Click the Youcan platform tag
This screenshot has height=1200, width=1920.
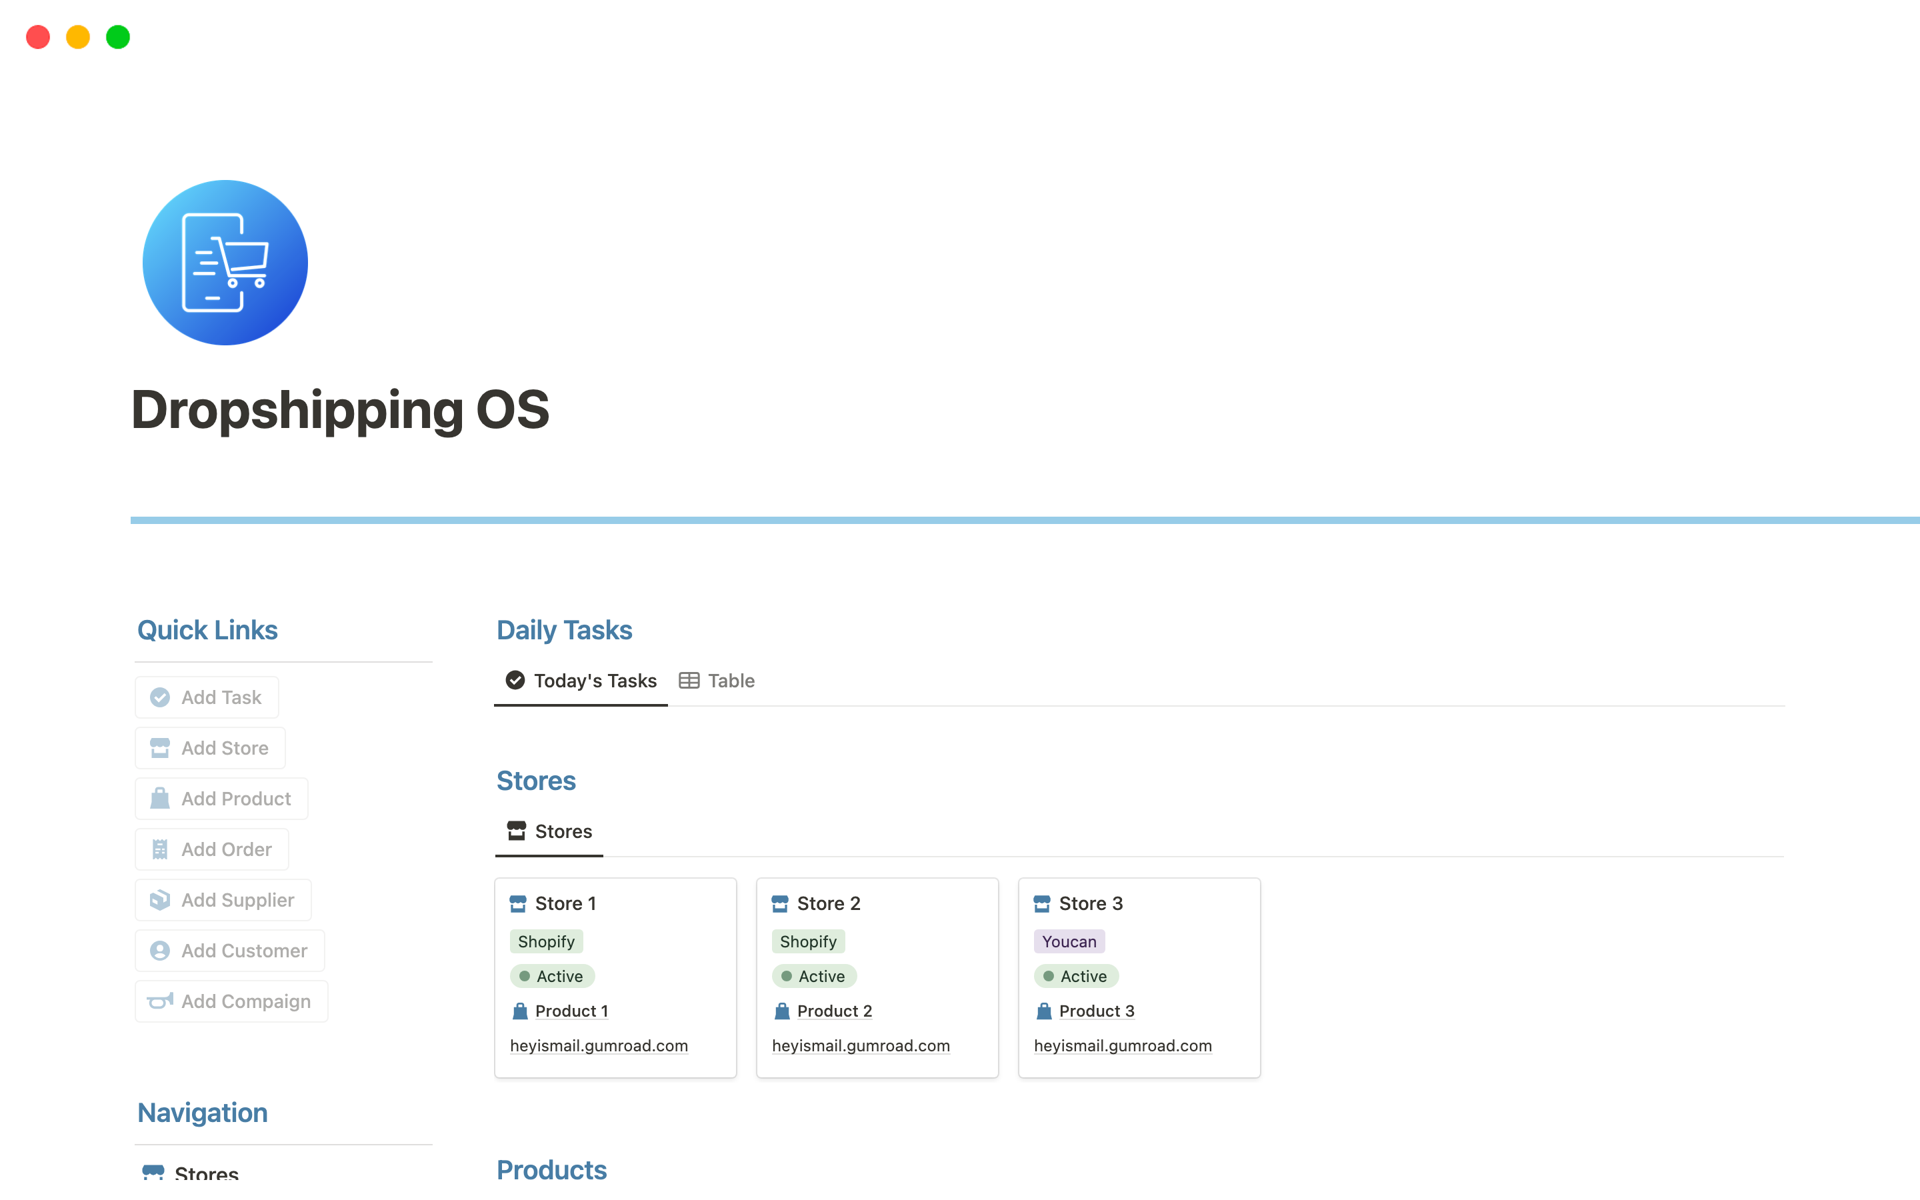1068,942
